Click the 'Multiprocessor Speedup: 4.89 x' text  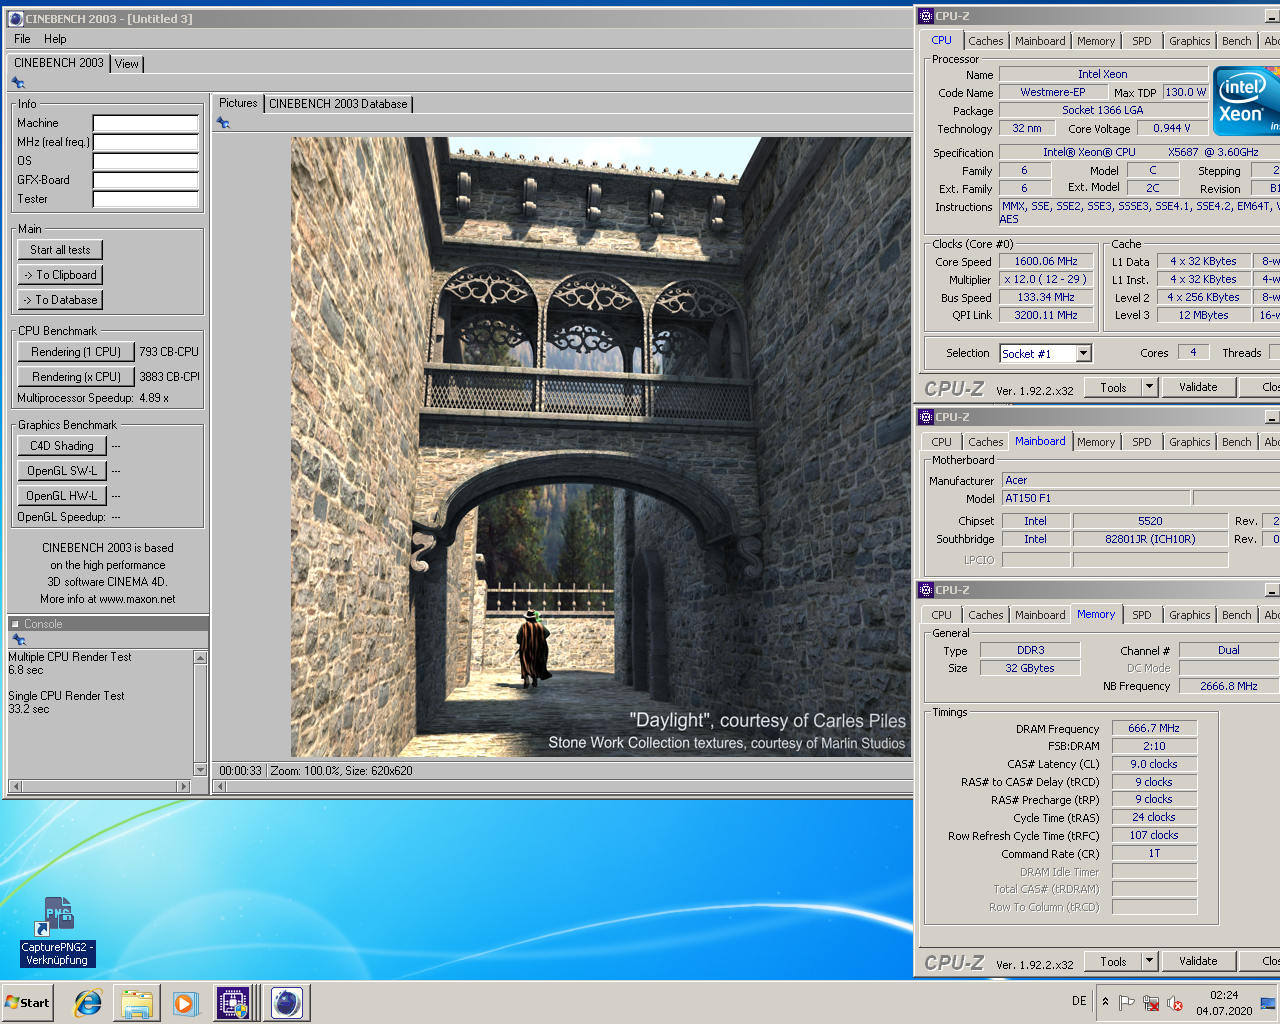click(x=93, y=398)
